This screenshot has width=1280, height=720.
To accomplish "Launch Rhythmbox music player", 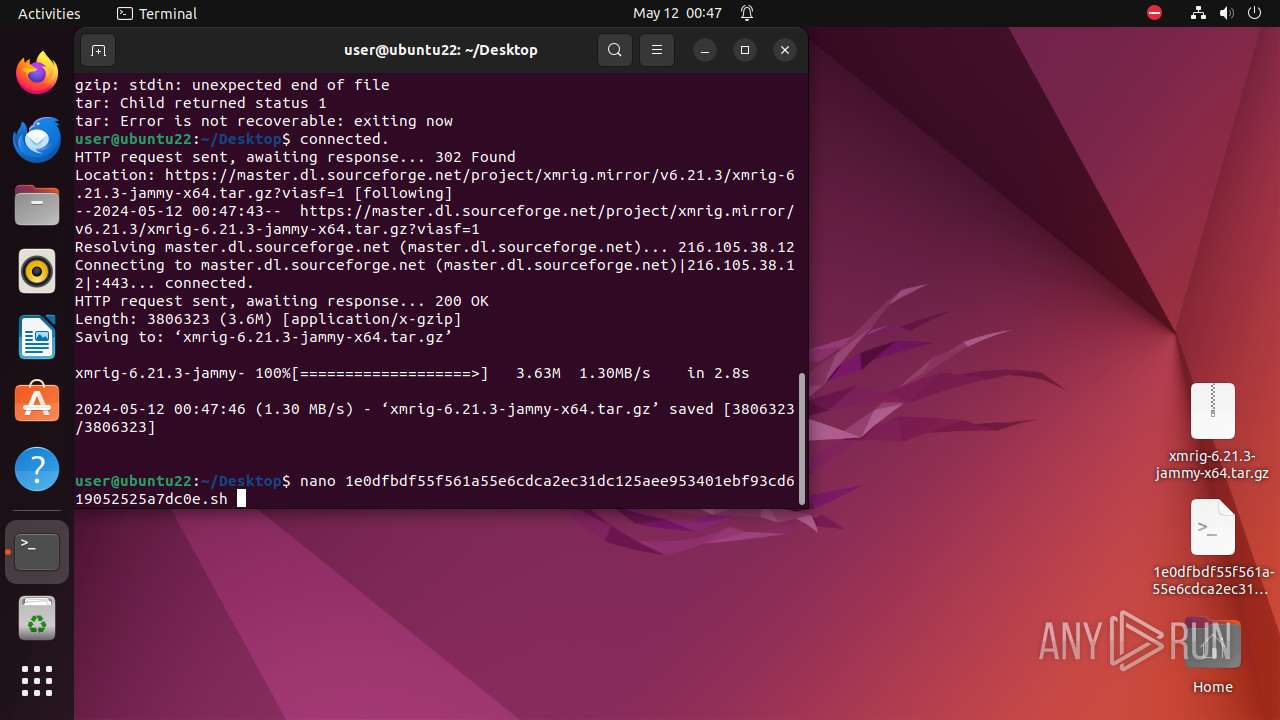I will pyautogui.click(x=37, y=271).
